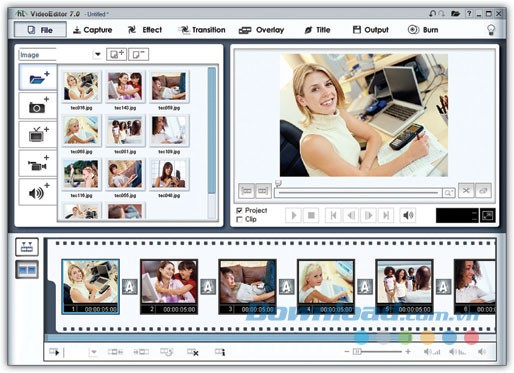Image resolution: width=514 pixels, height=373 pixels.
Task: Click the split clip X icon in preview
Action: pyautogui.click(x=466, y=190)
